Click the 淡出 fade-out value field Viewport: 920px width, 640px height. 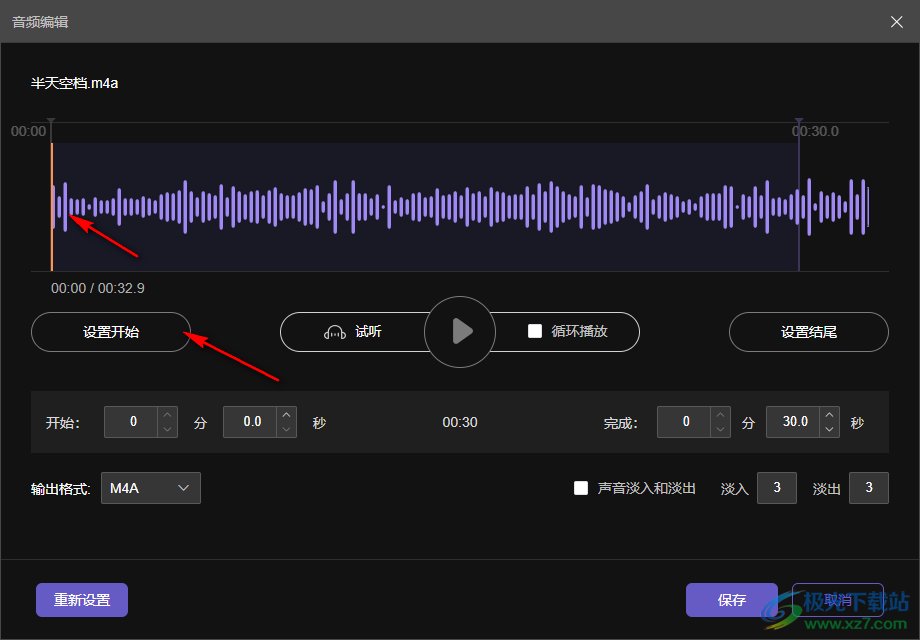click(868, 488)
